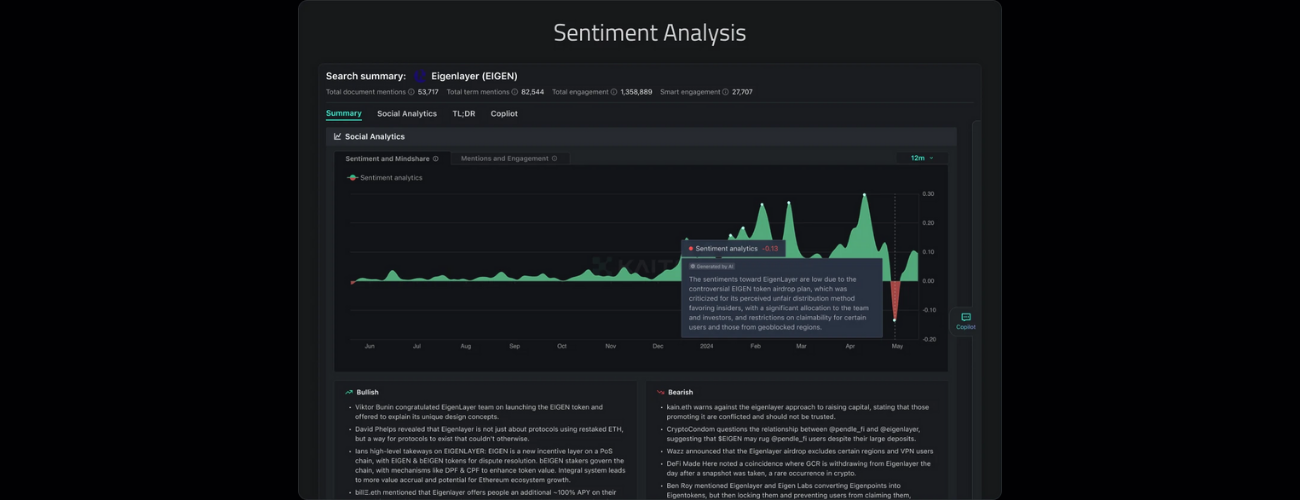Click the Dec label on the chart axis
Image resolution: width=1300 pixels, height=500 pixels.
pyautogui.click(x=658, y=346)
